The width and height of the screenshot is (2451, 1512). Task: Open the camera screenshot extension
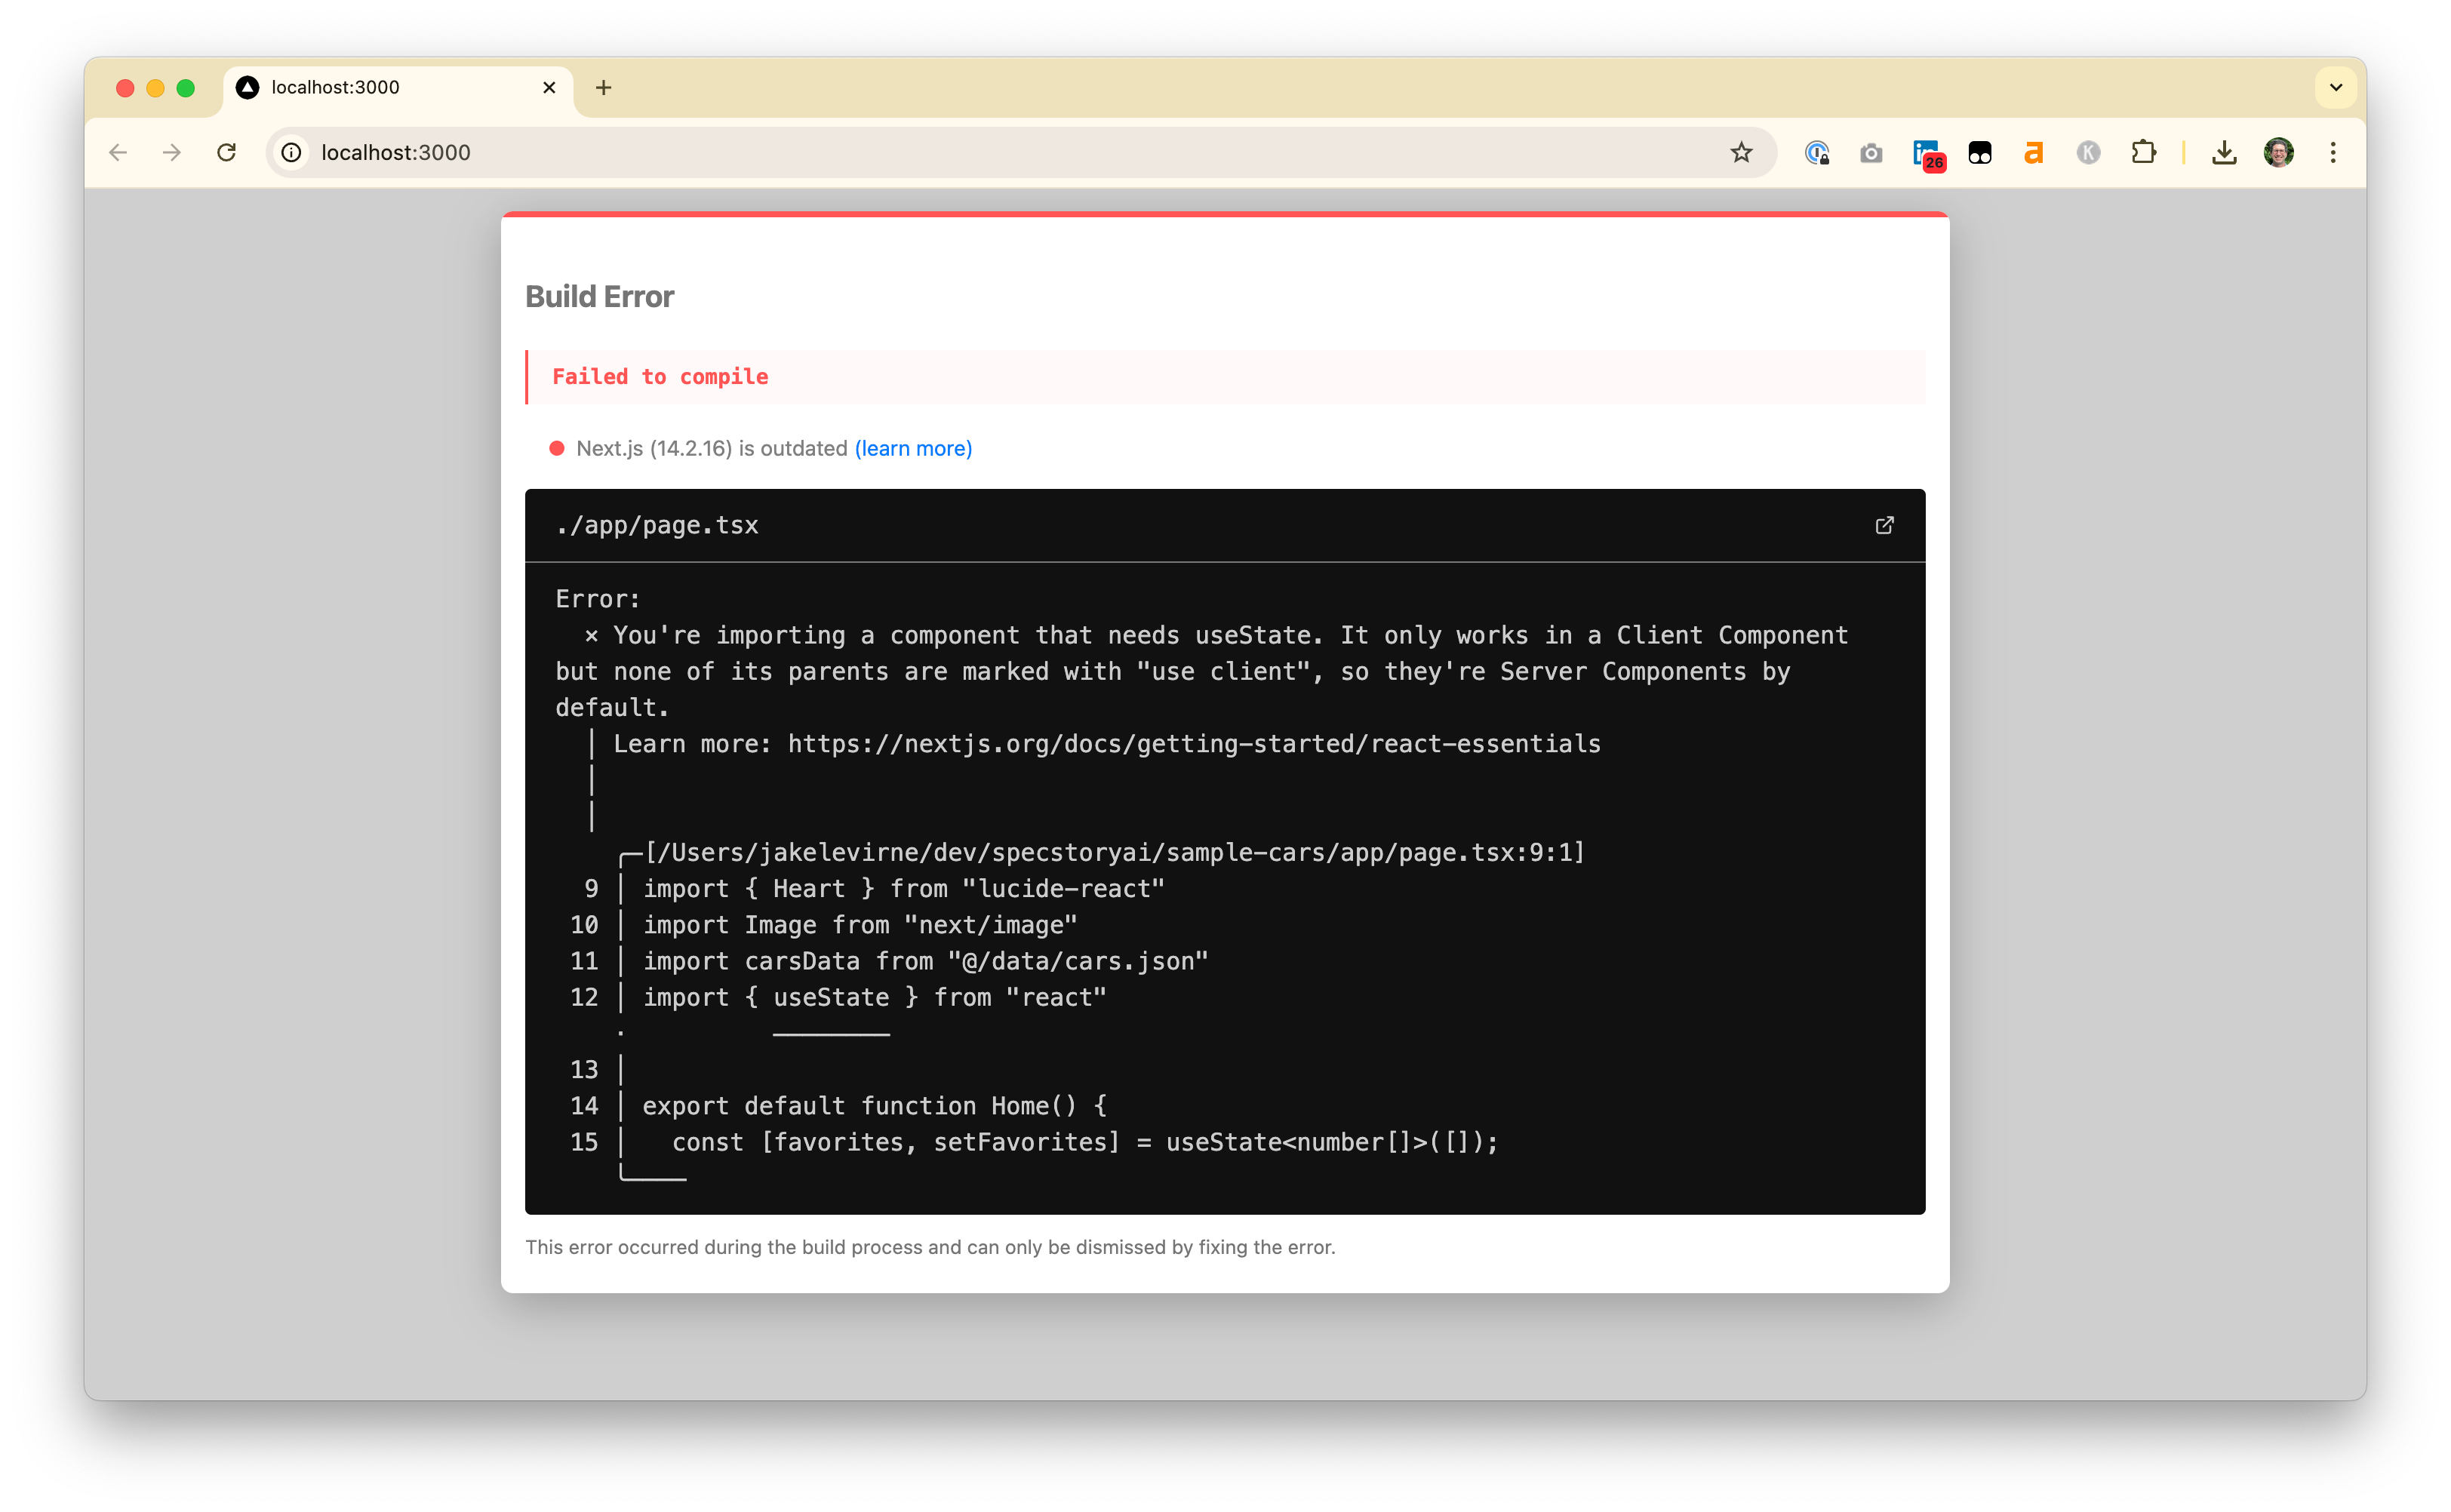click(x=1871, y=152)
